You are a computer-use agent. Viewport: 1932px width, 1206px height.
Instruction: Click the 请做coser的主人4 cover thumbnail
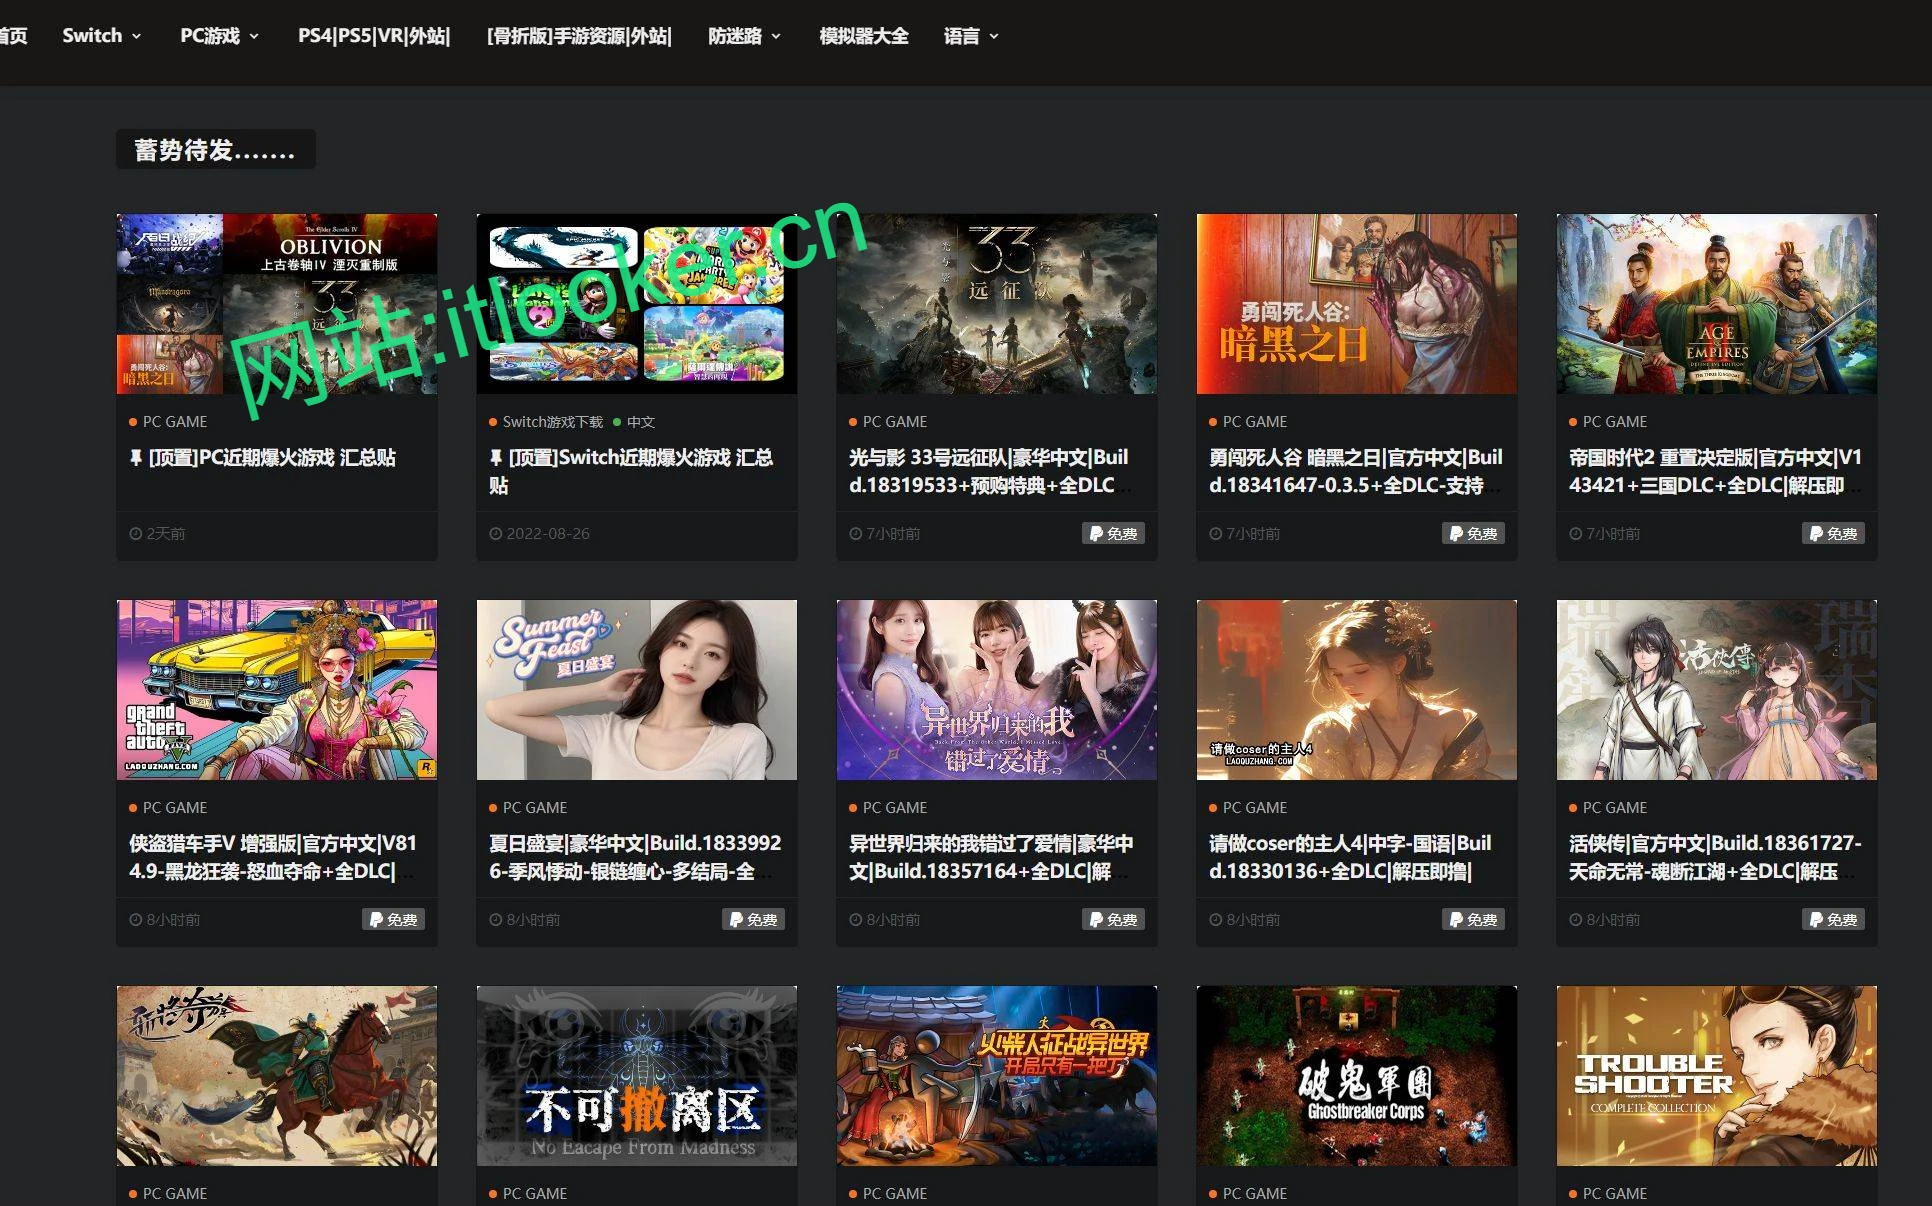click(1357, 690)
